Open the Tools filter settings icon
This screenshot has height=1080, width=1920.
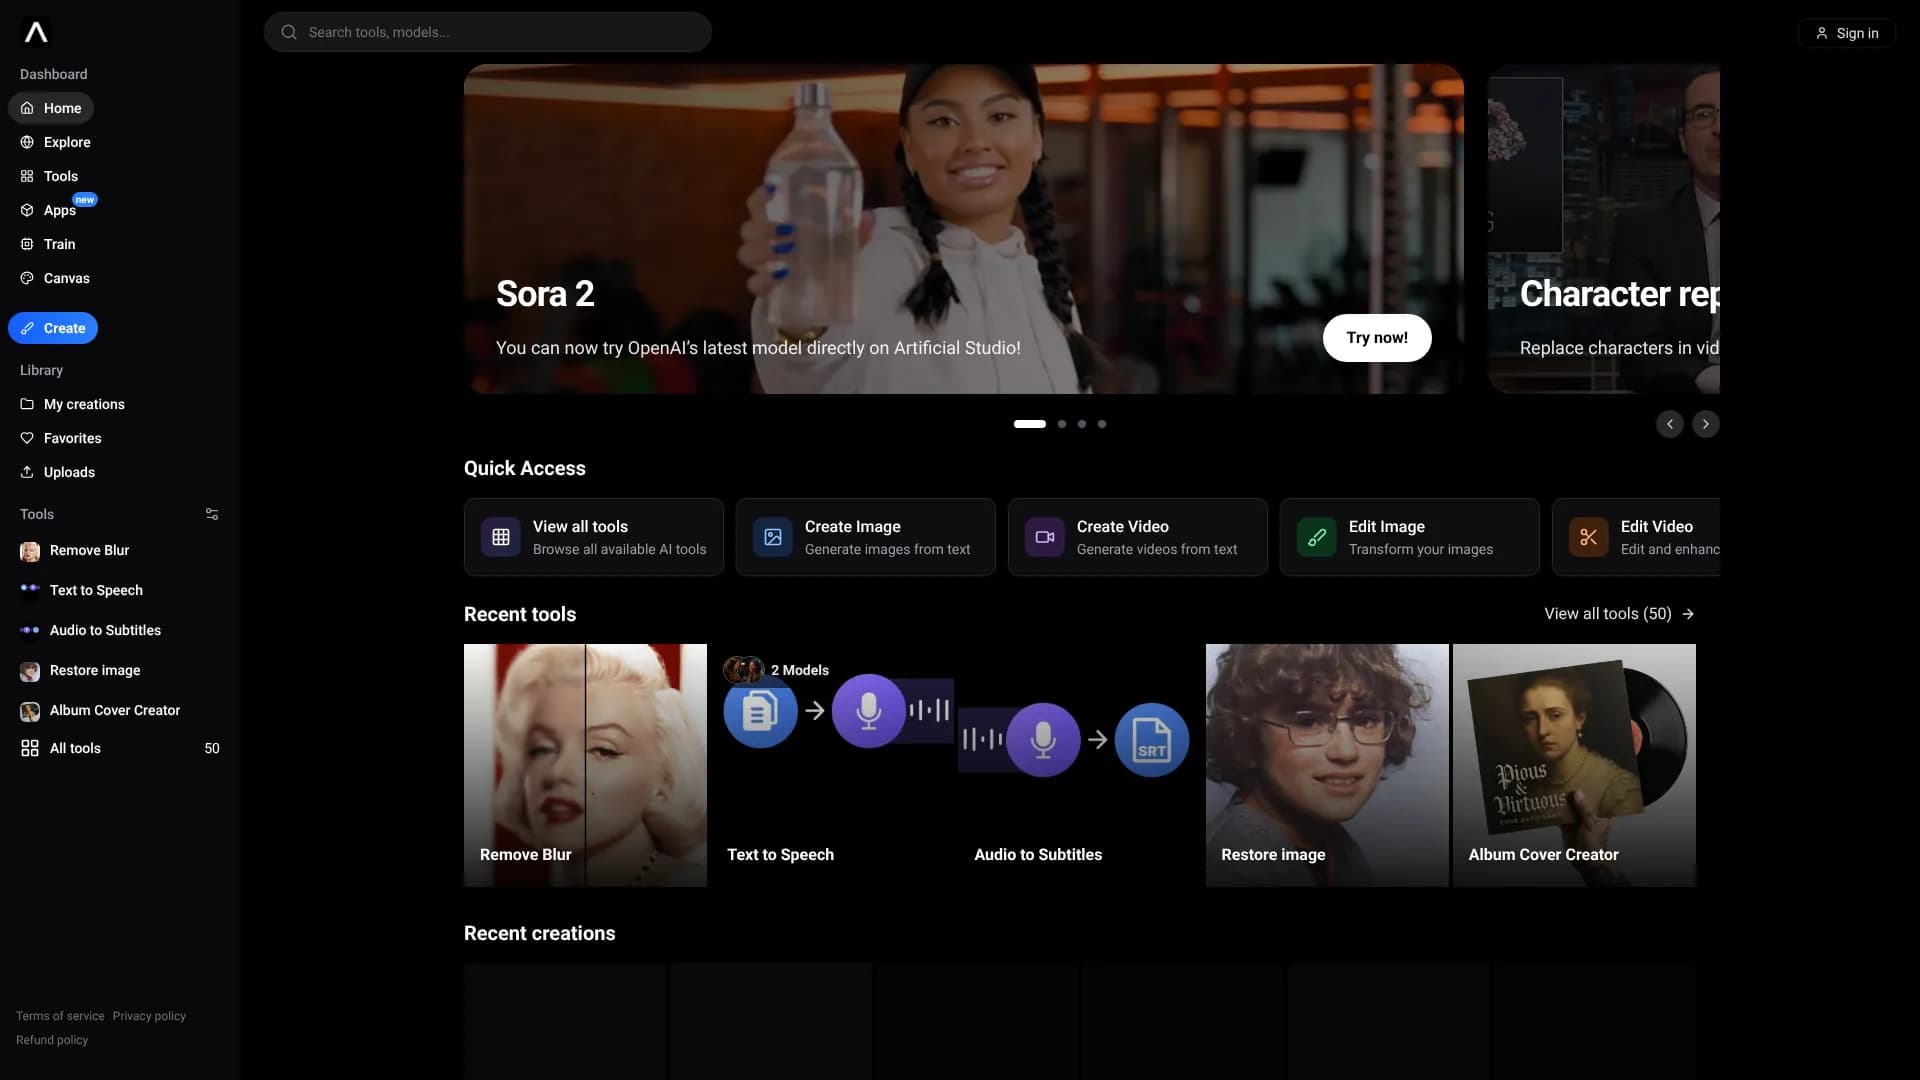tap(212, 514)
